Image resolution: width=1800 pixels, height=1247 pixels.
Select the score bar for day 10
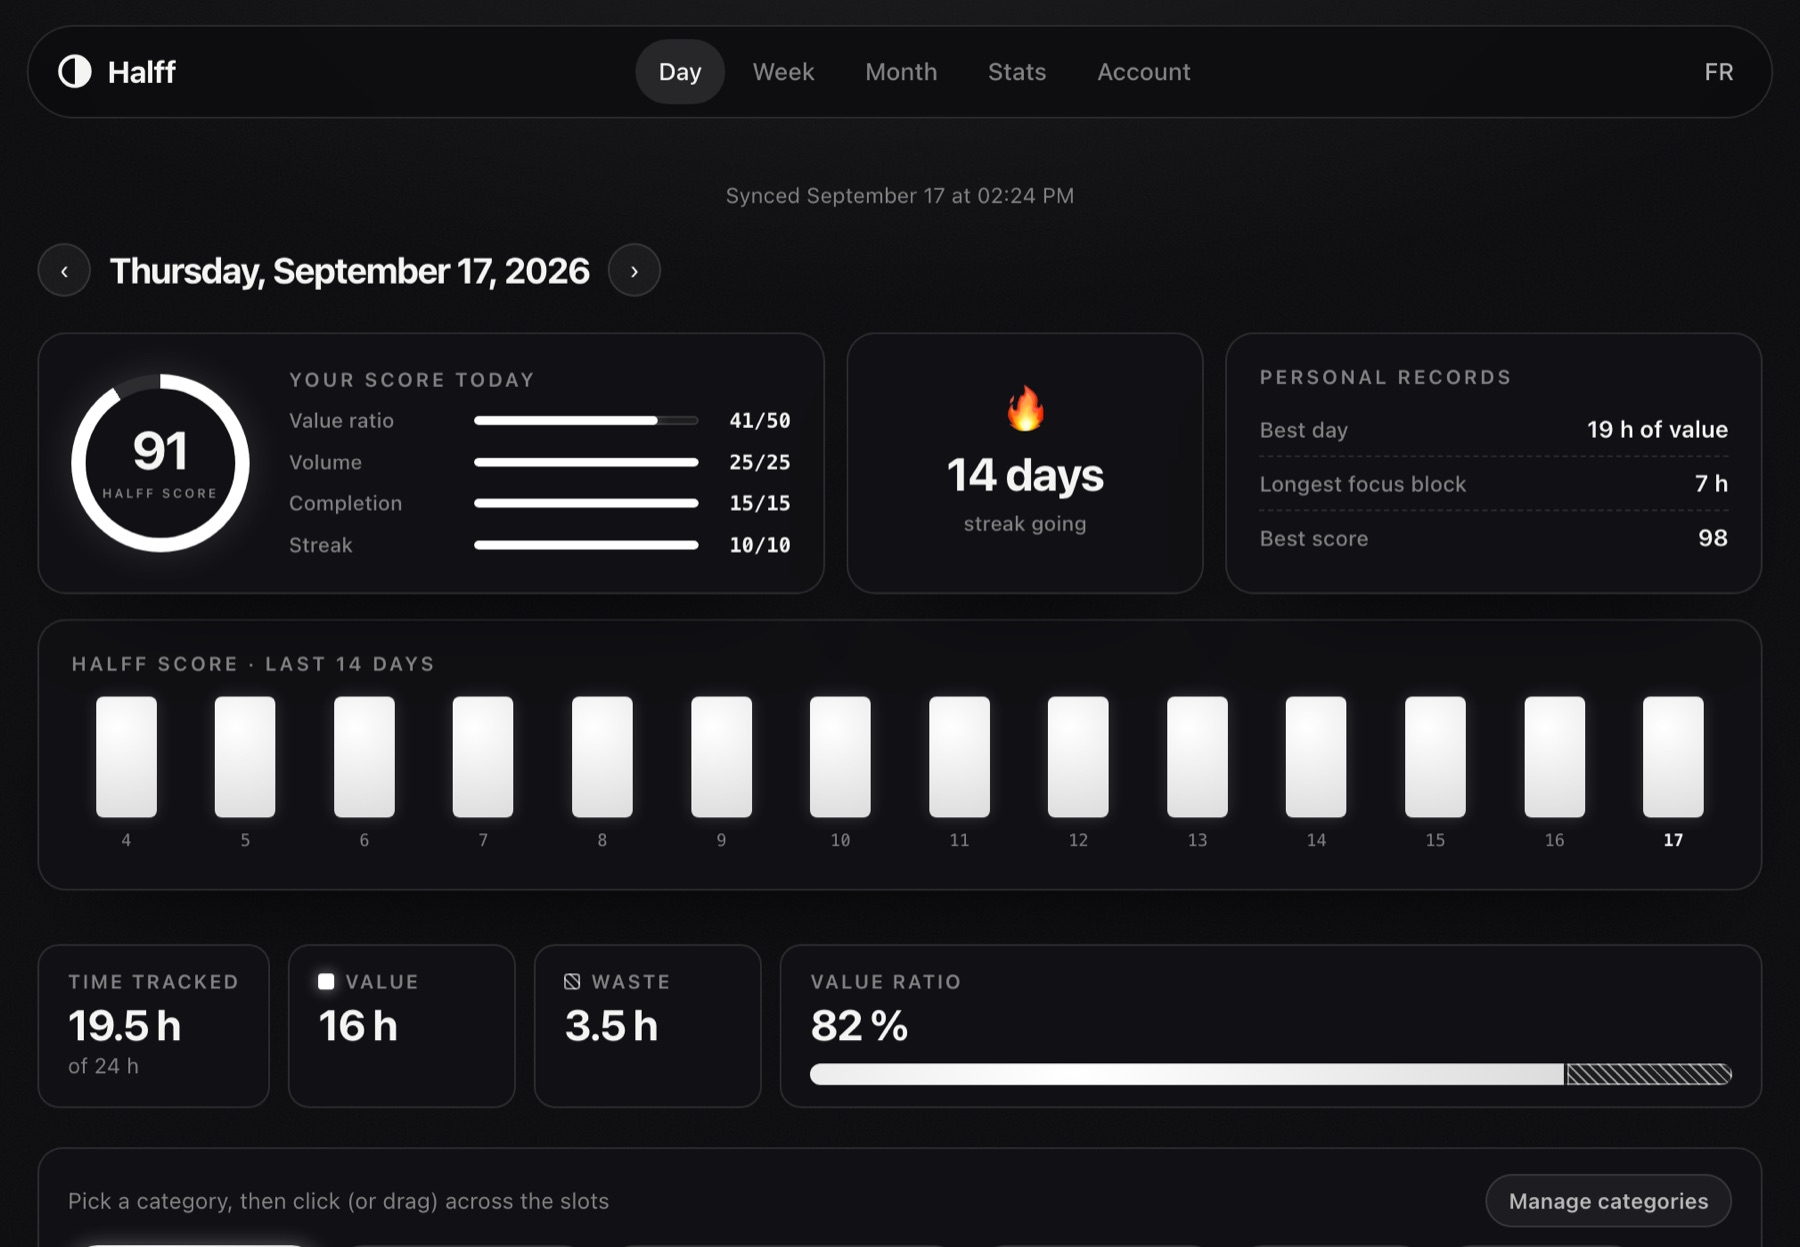(x=840, y=757)
